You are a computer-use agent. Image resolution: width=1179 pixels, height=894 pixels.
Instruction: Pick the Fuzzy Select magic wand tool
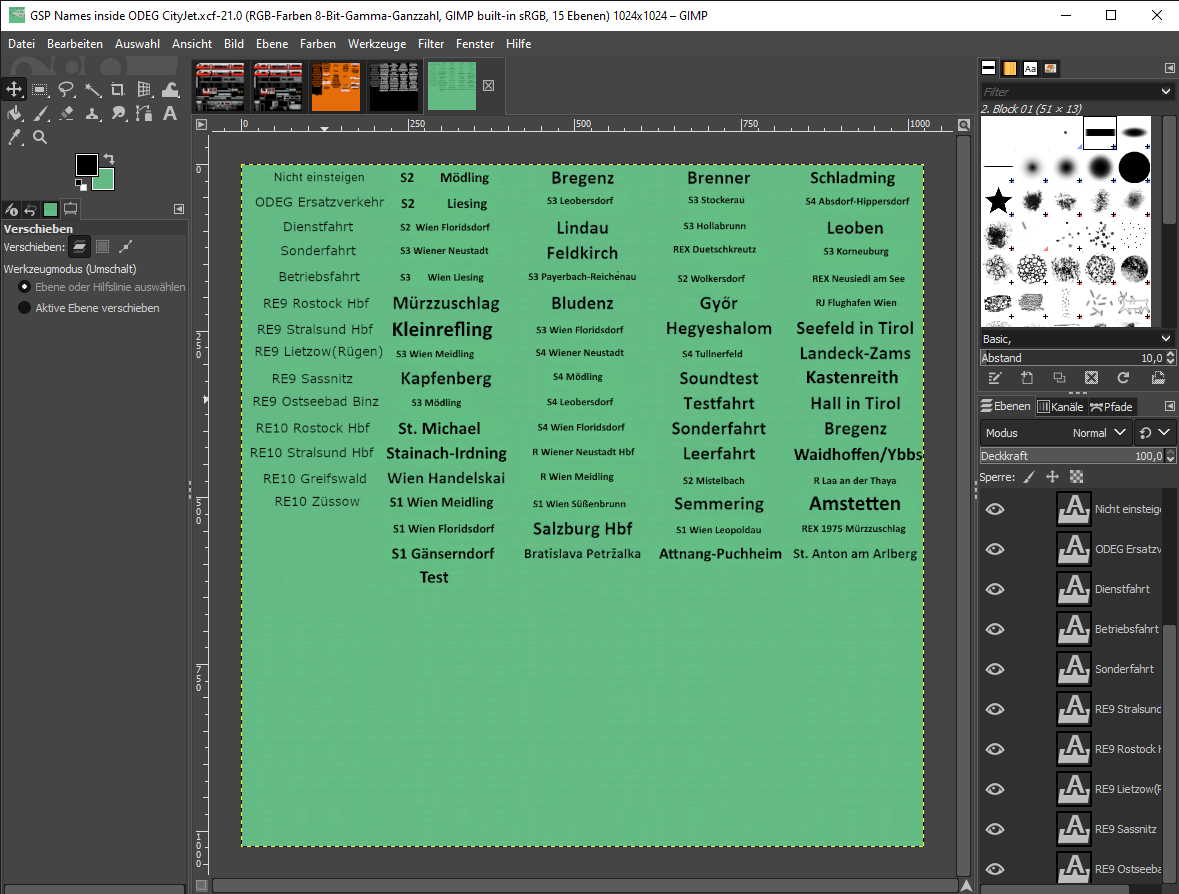click(92, 89)
